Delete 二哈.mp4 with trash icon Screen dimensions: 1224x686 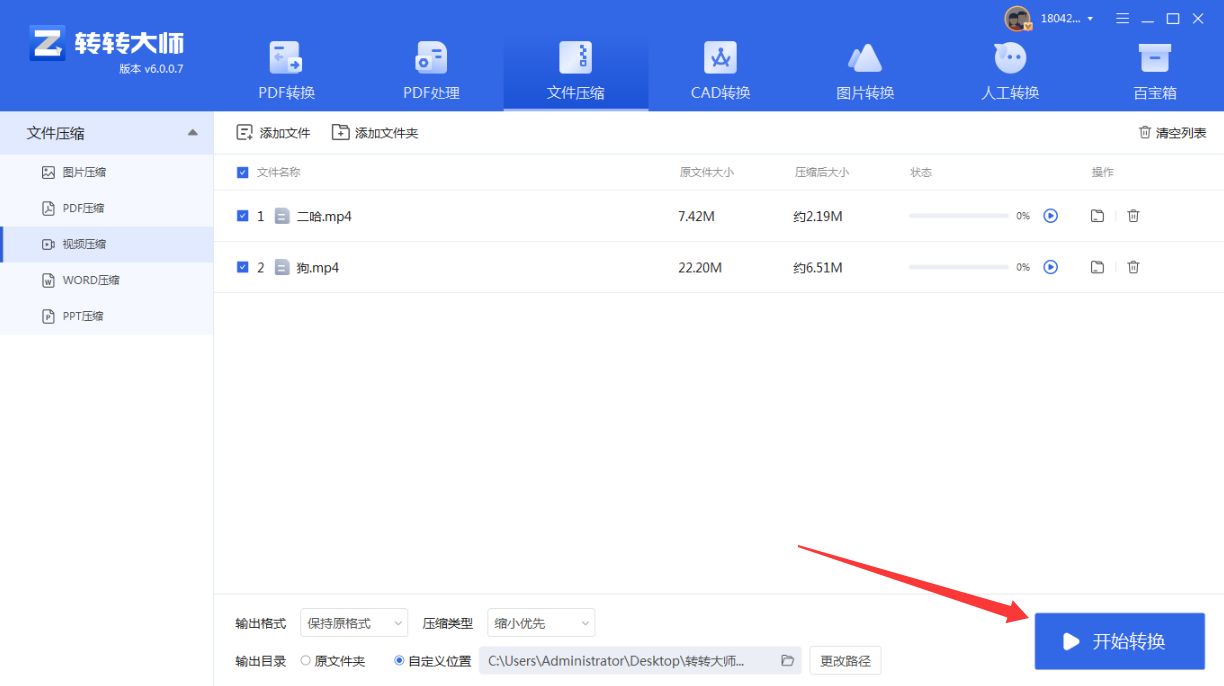pos(1133,215)
